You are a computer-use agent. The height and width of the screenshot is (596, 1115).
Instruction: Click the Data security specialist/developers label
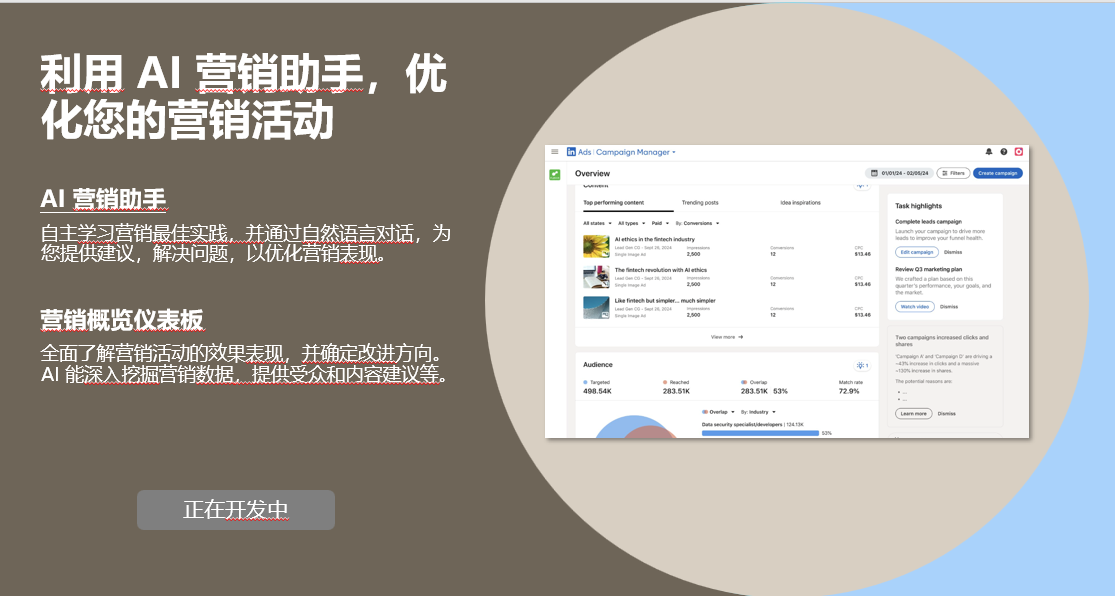click(742, 424)
